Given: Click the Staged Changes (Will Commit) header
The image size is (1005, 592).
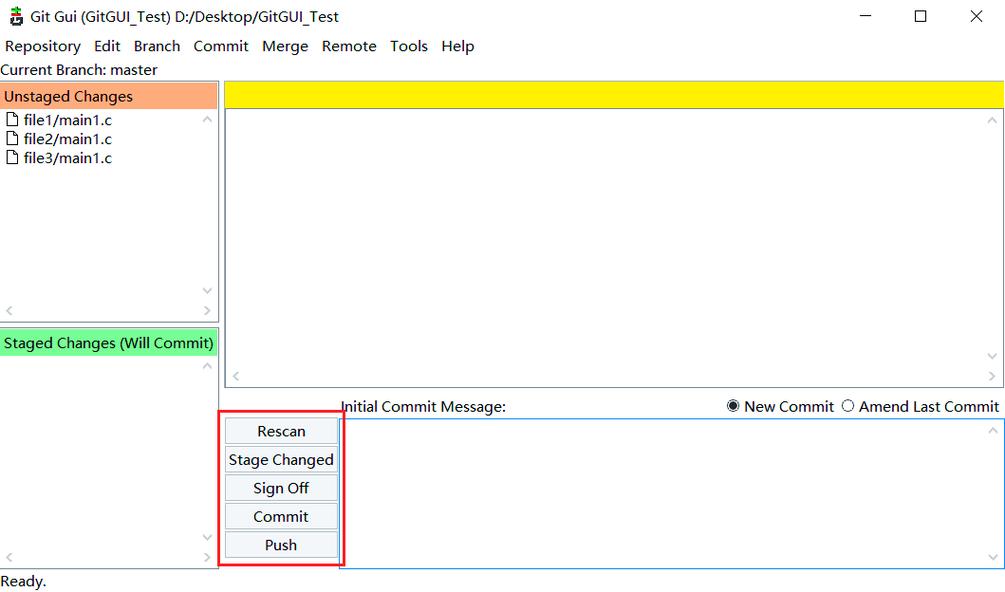Looking at the screenshot, I should pos(109,343).
